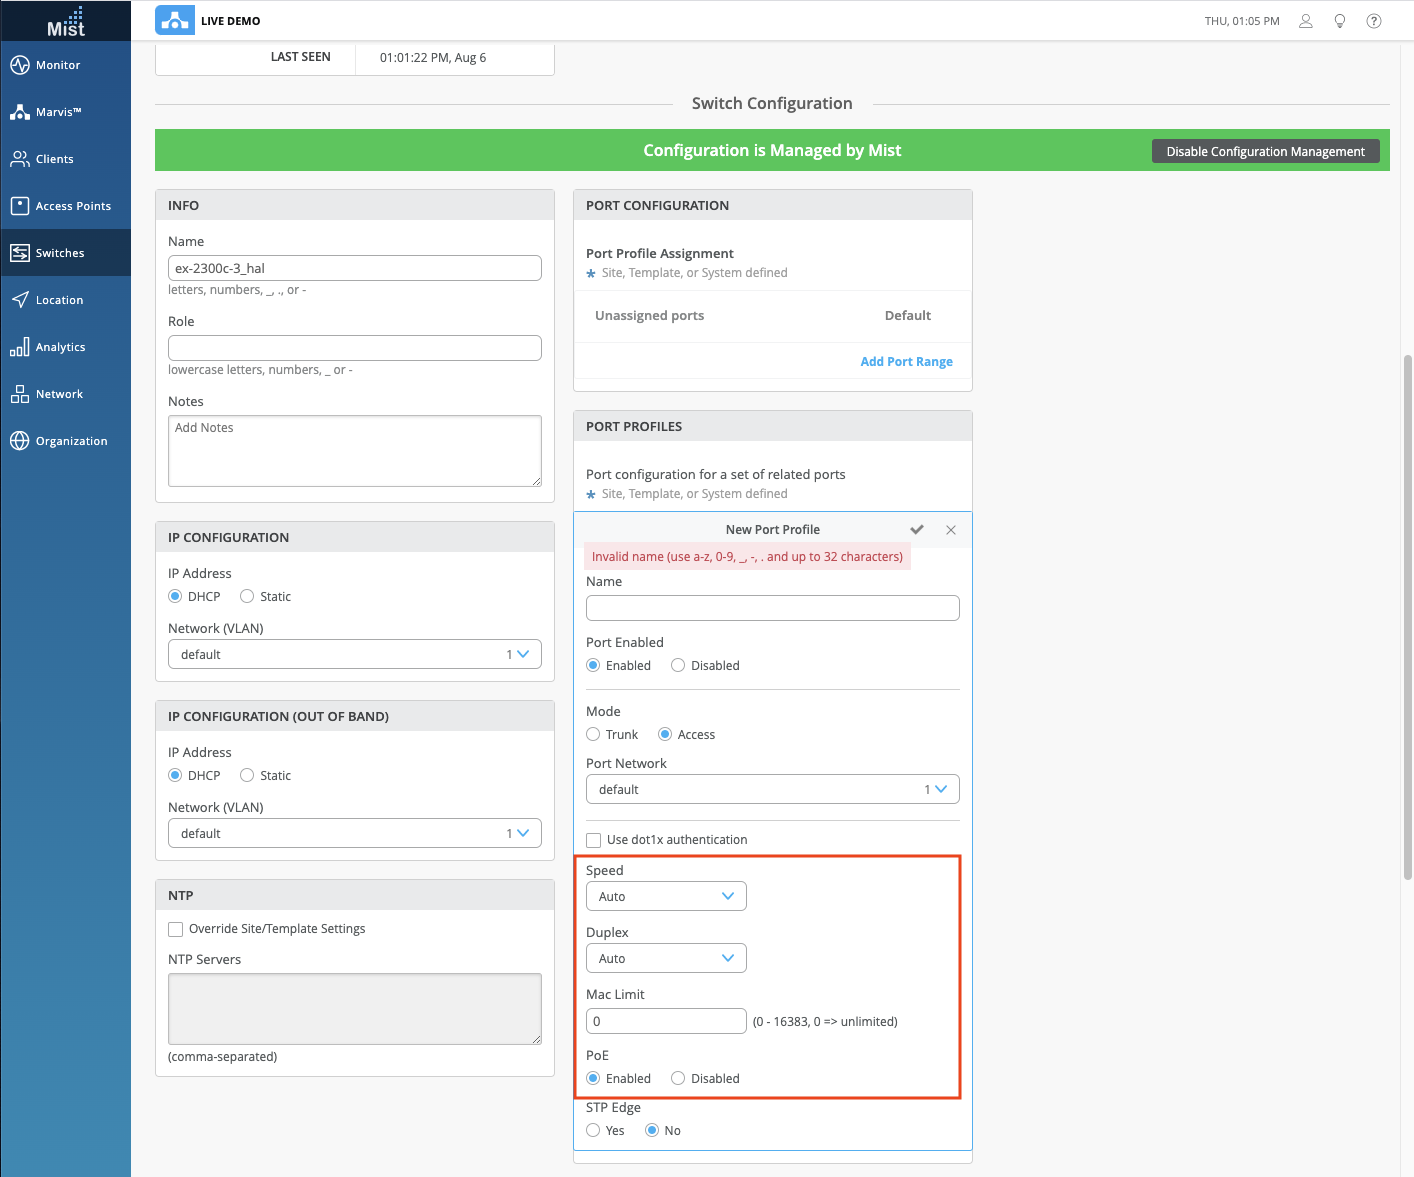Viewport: 1414px width, 1177px height.
Task: Select Trunk mode radio button
Action: [594, 735]
